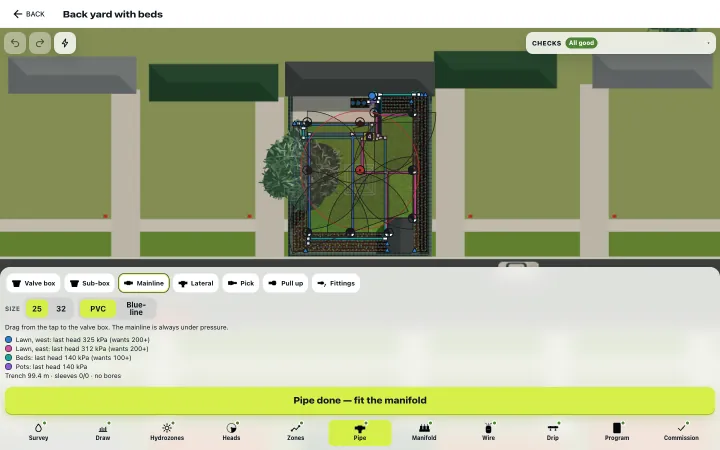Choose the Pull up tool
This screenshot has height=450, width=720.
(x=286, y=283)
